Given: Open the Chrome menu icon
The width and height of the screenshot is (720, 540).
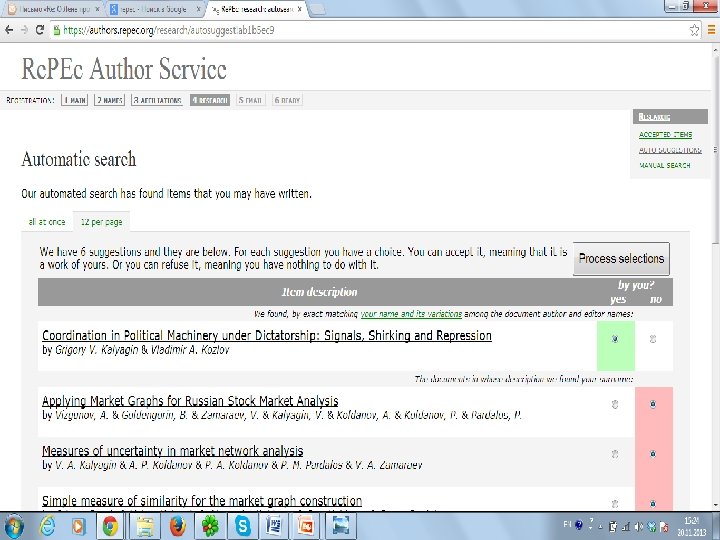Looking at the screenshot, I should (711, 30).
